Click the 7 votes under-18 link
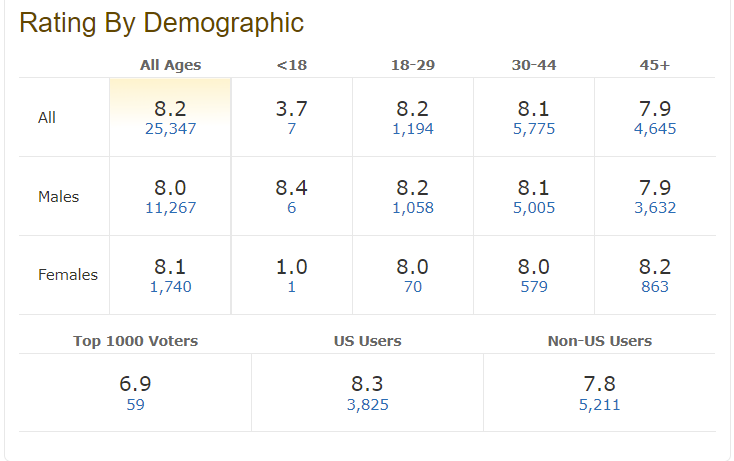734x461 pixels. (292, 129)
